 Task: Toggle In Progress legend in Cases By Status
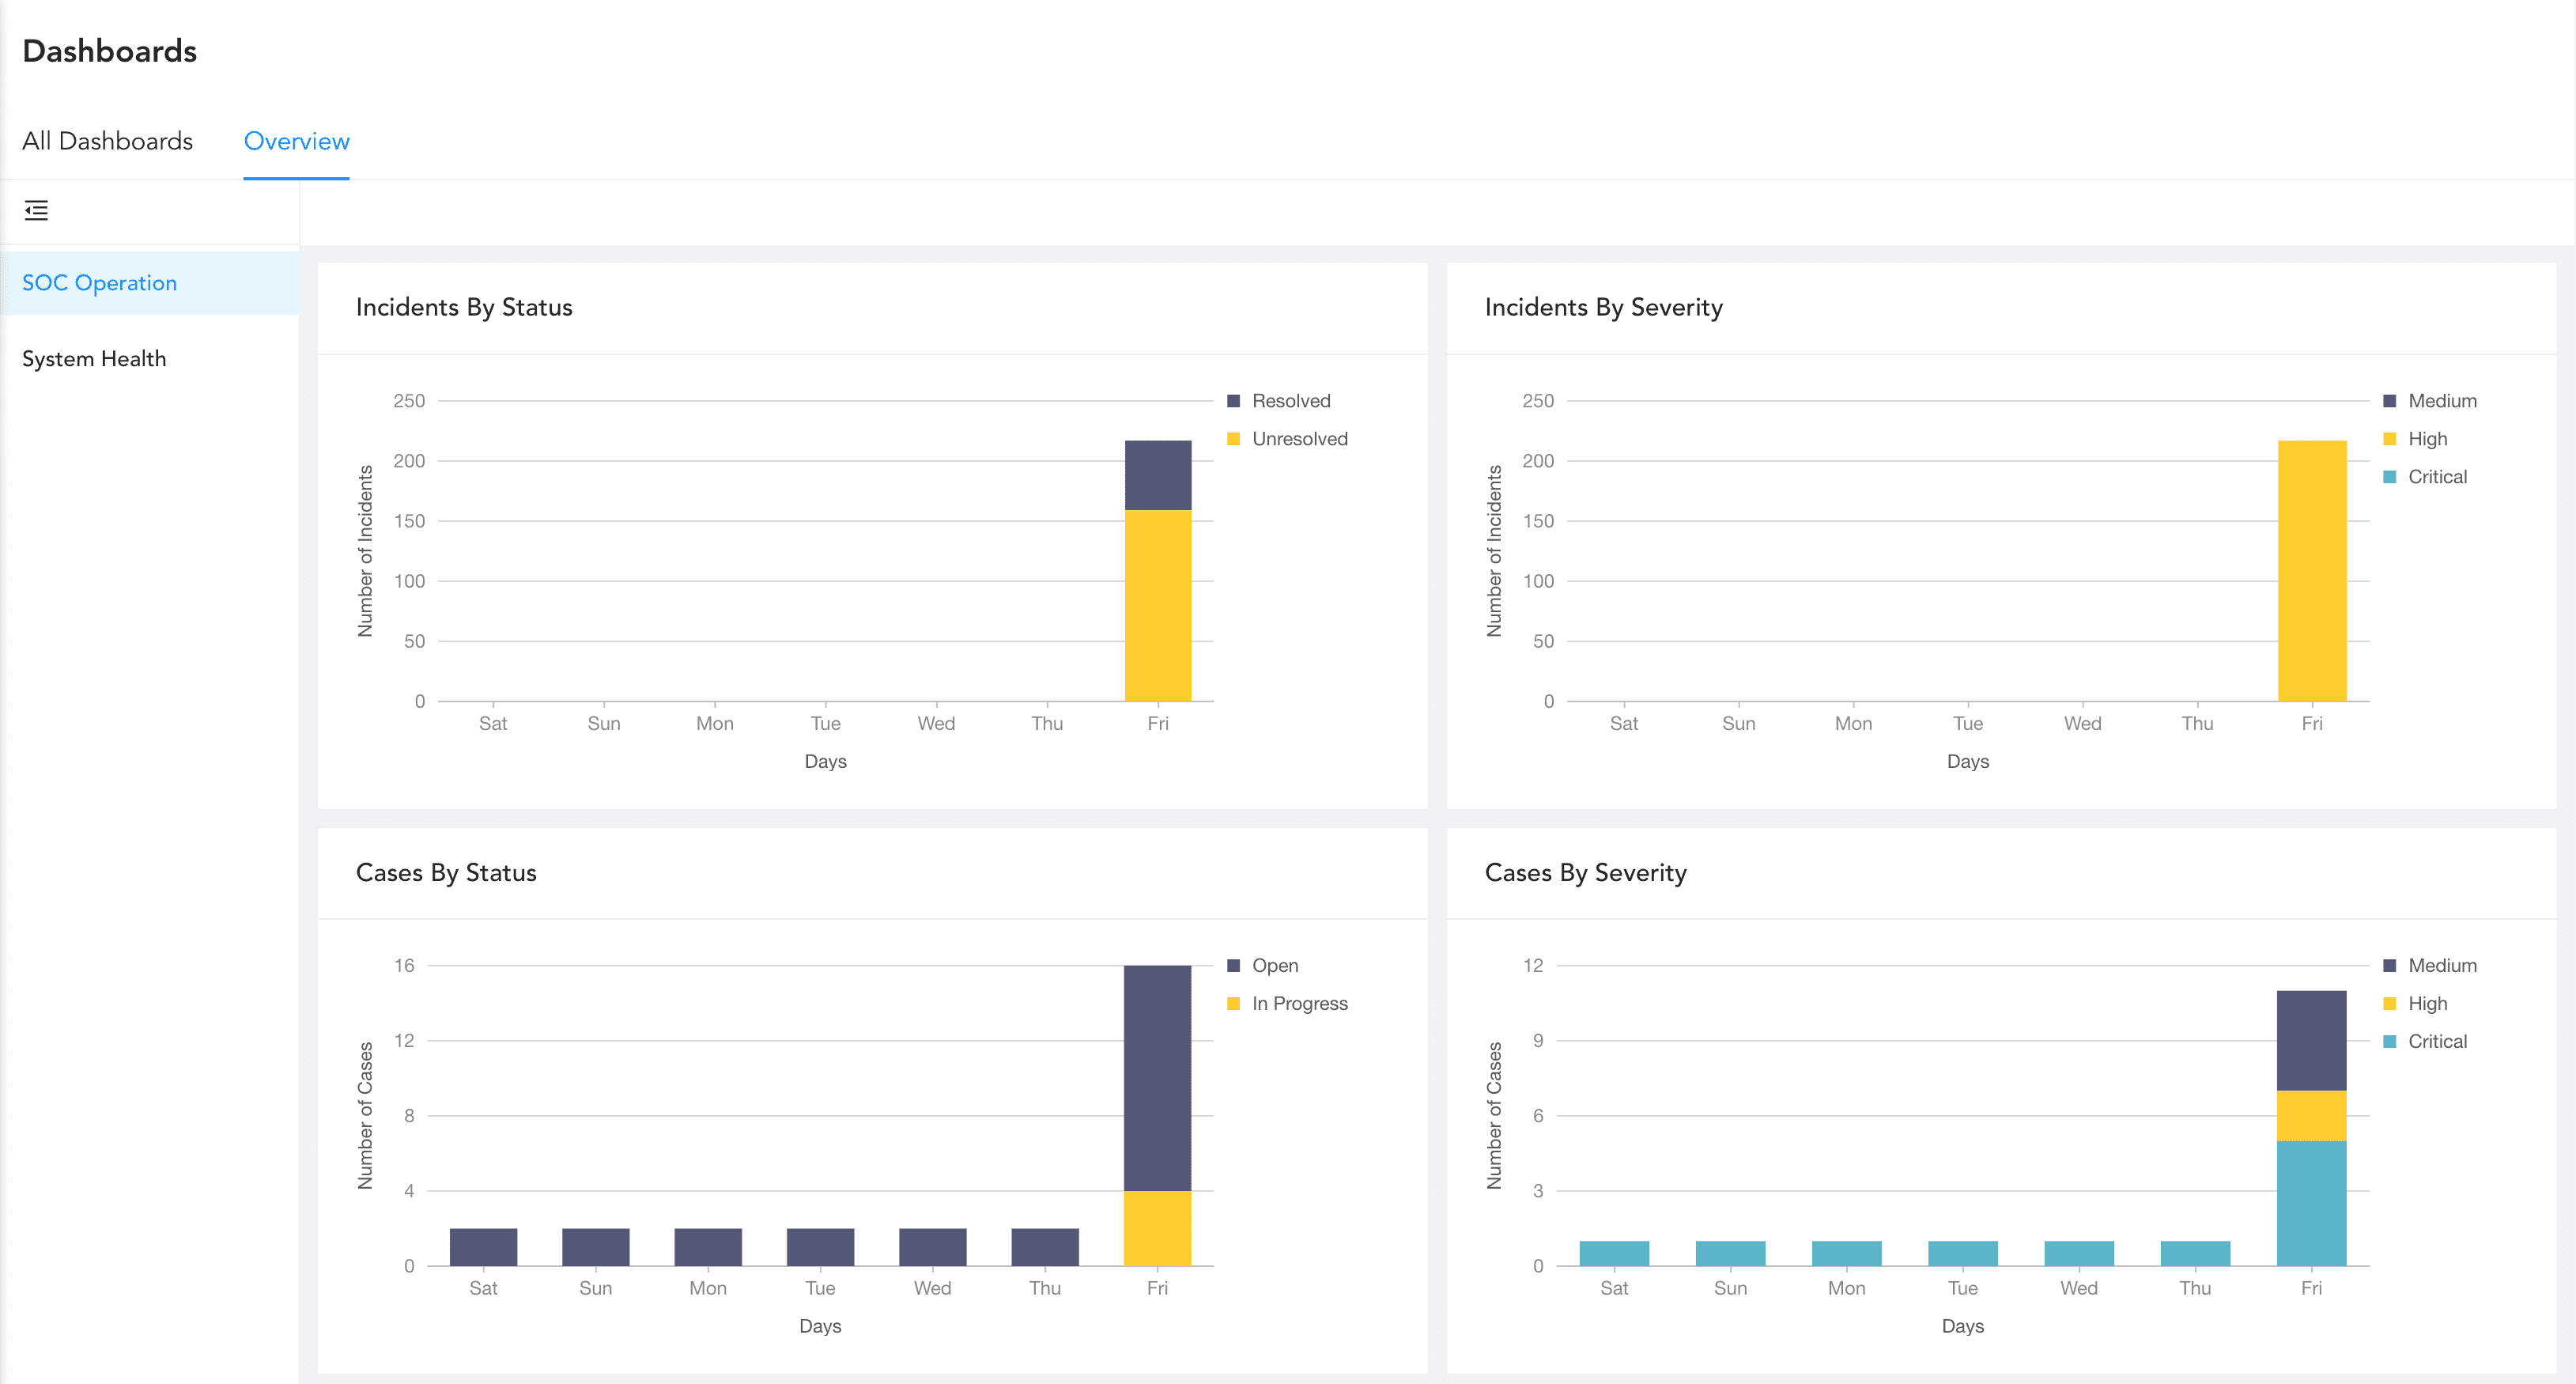pos(1298,1004)
